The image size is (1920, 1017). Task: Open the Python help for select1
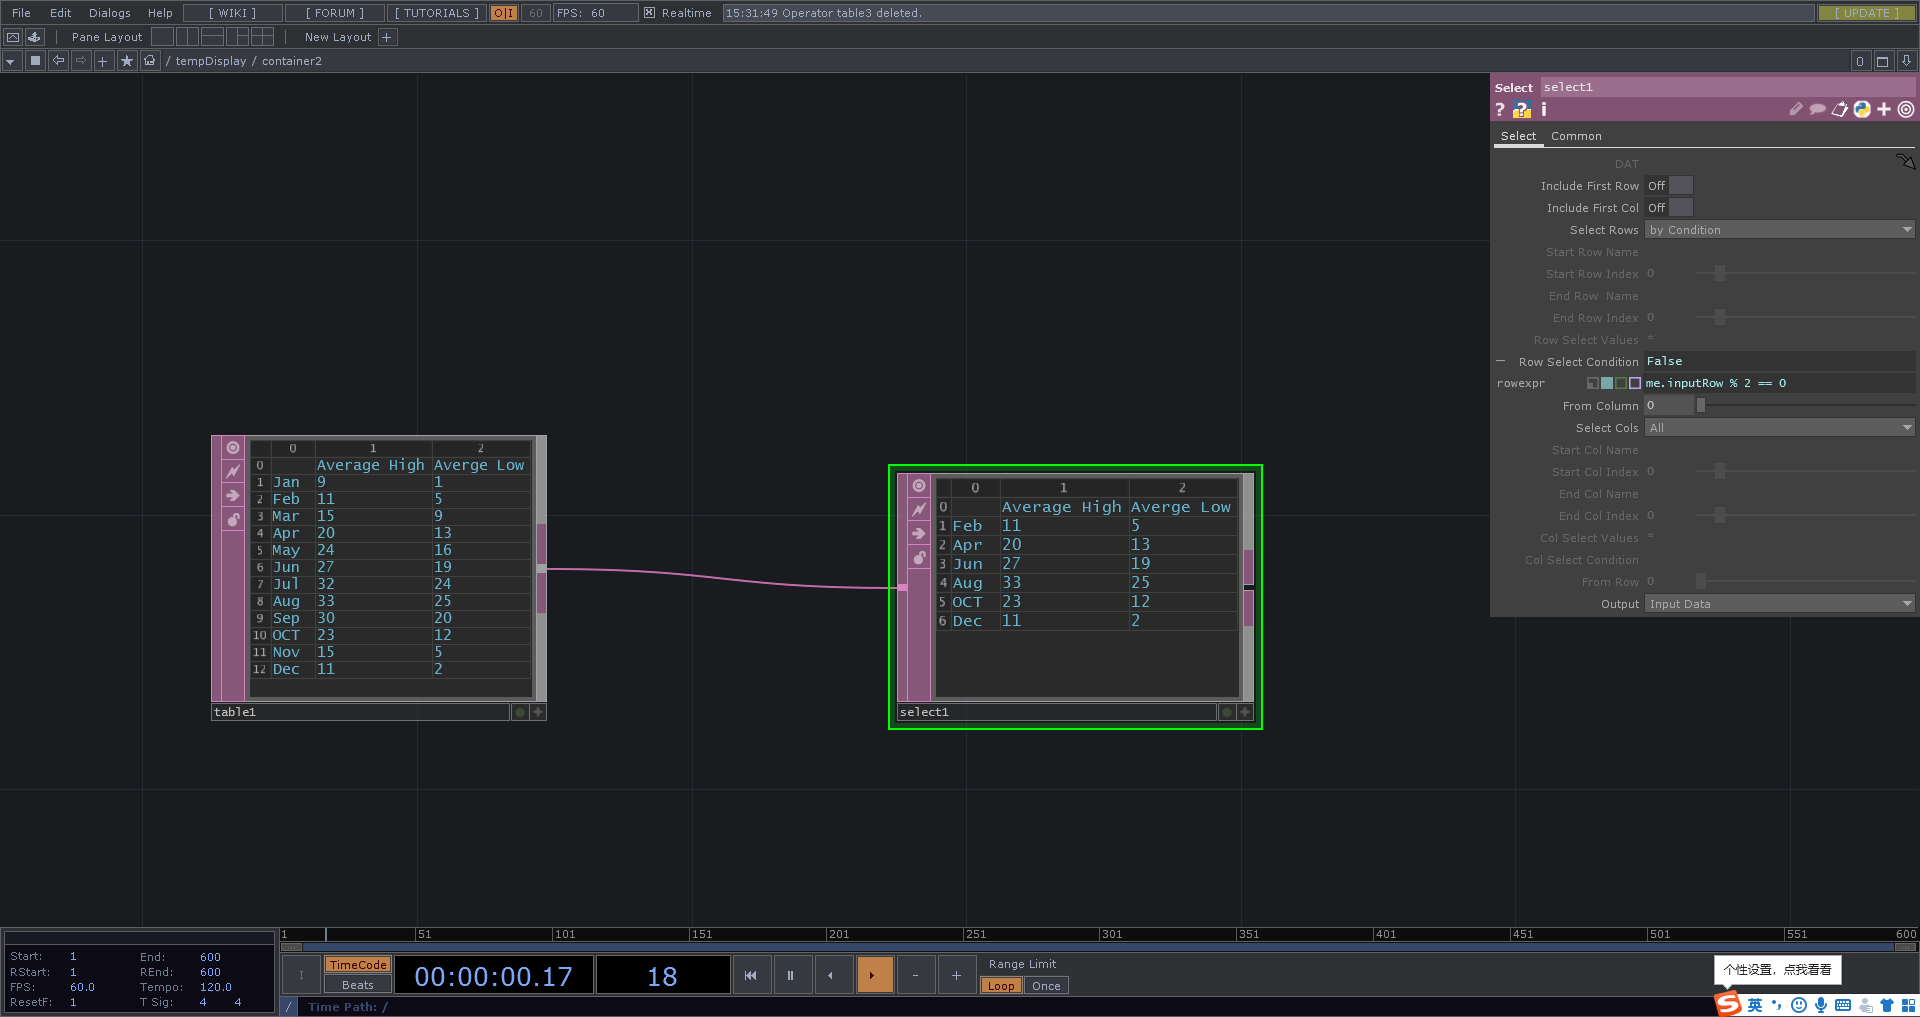[x=1521, y=110]
